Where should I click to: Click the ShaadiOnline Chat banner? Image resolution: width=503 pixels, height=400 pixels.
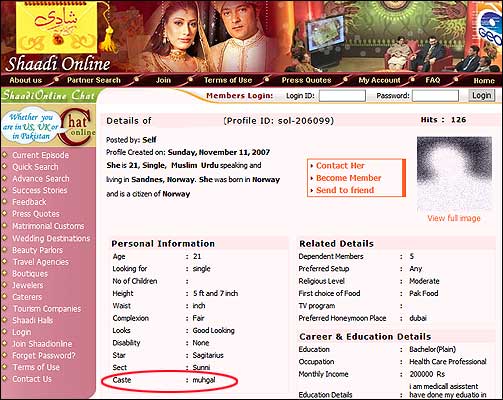(x=48, y=96)
